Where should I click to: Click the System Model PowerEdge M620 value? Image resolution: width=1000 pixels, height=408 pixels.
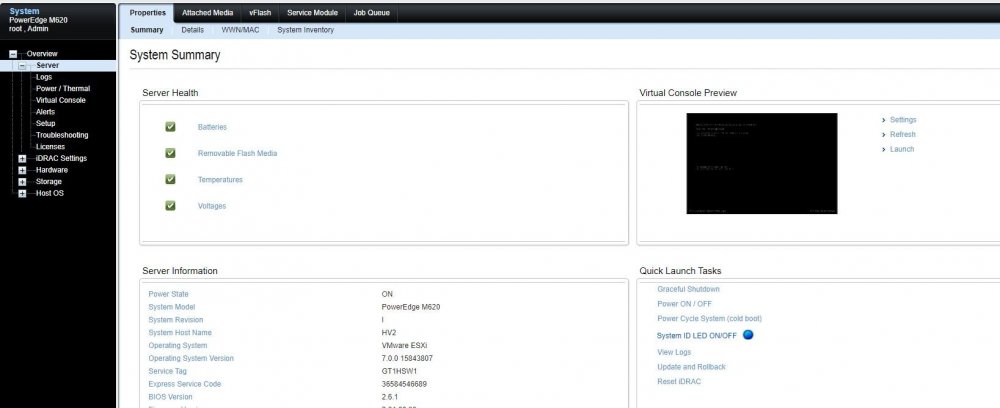click(x=411, y=307)
